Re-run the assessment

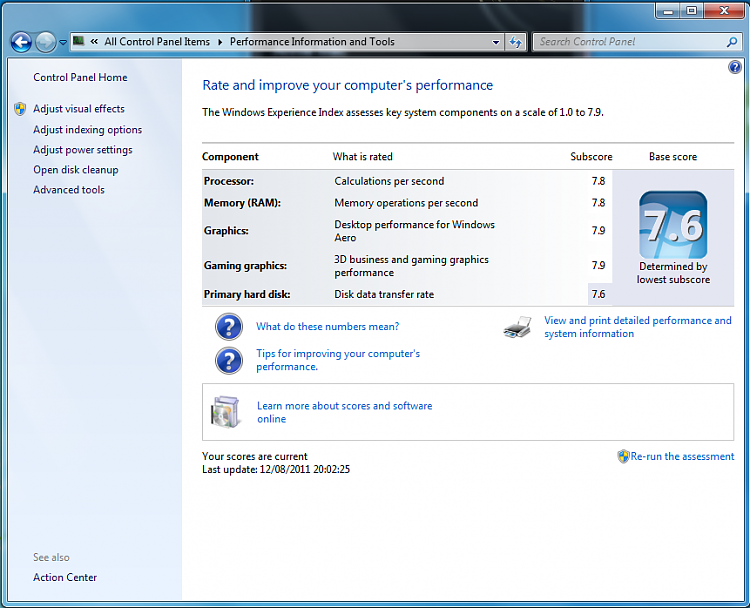682,456
